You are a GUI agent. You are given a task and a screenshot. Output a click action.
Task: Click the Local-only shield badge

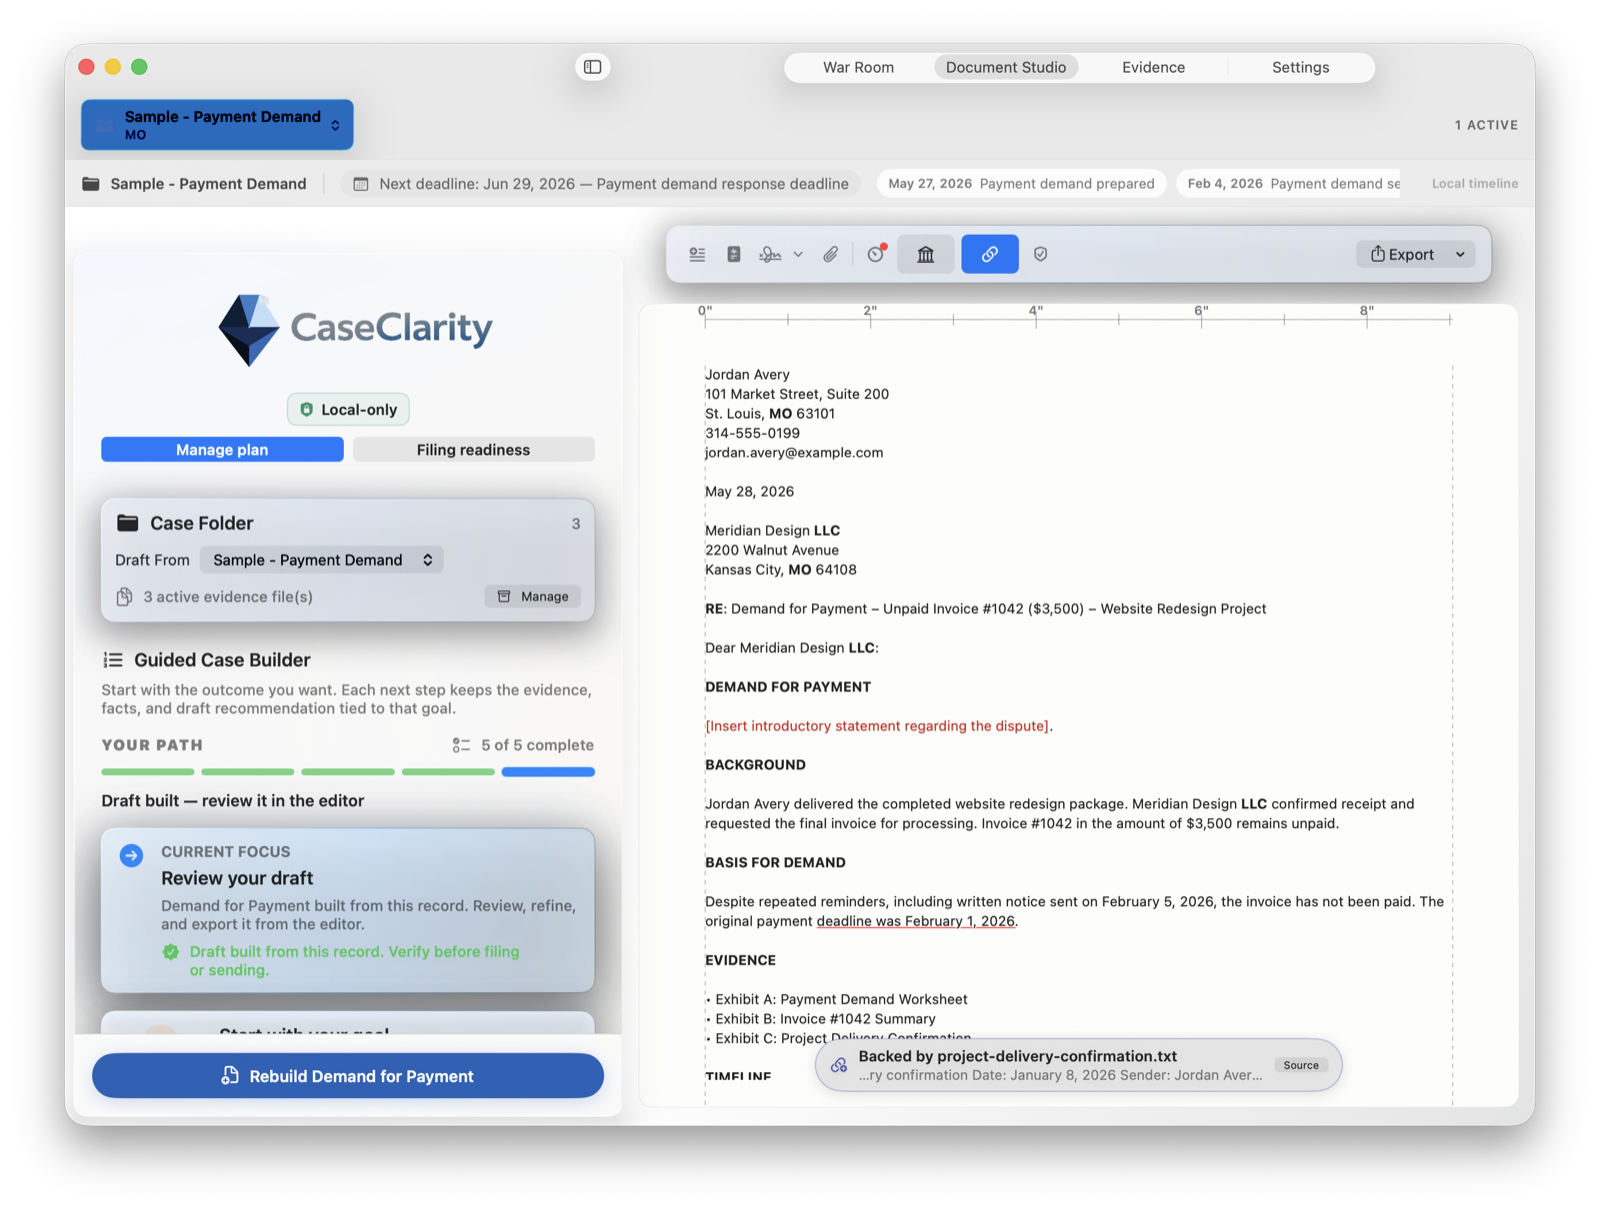[x=348, y=410]
